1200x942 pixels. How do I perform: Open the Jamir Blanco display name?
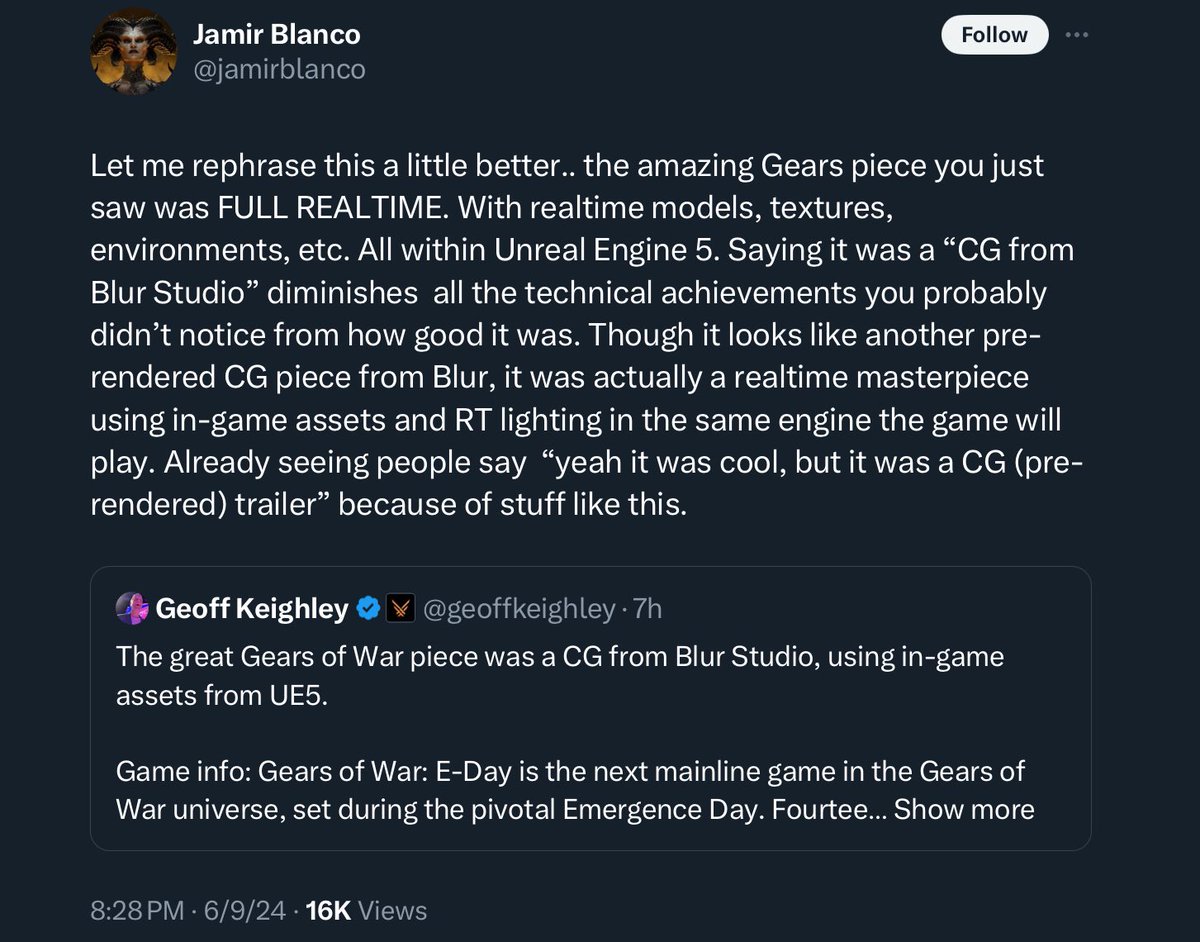point(277,35)
